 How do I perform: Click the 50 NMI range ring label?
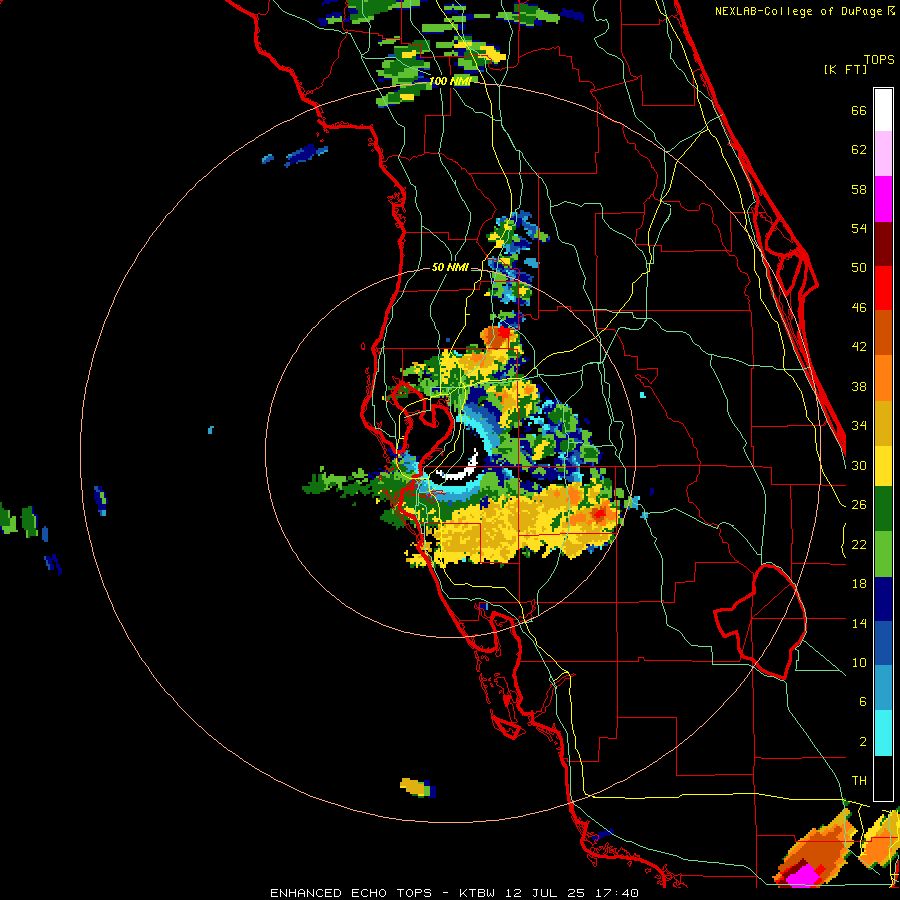449,267
